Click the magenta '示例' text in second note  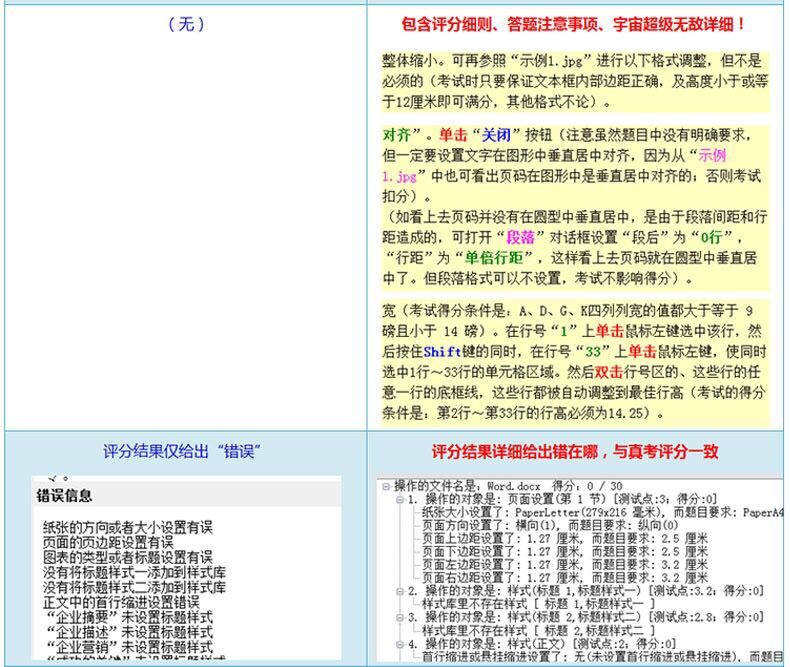[712, 156]
